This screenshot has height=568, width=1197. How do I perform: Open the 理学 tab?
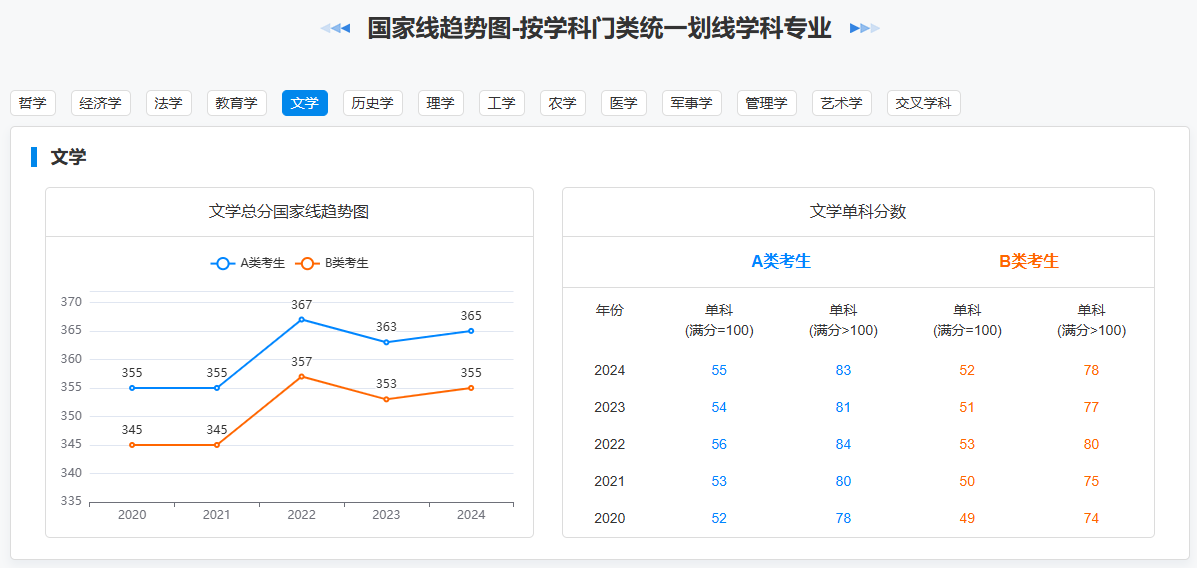click(x=441, y=103)
